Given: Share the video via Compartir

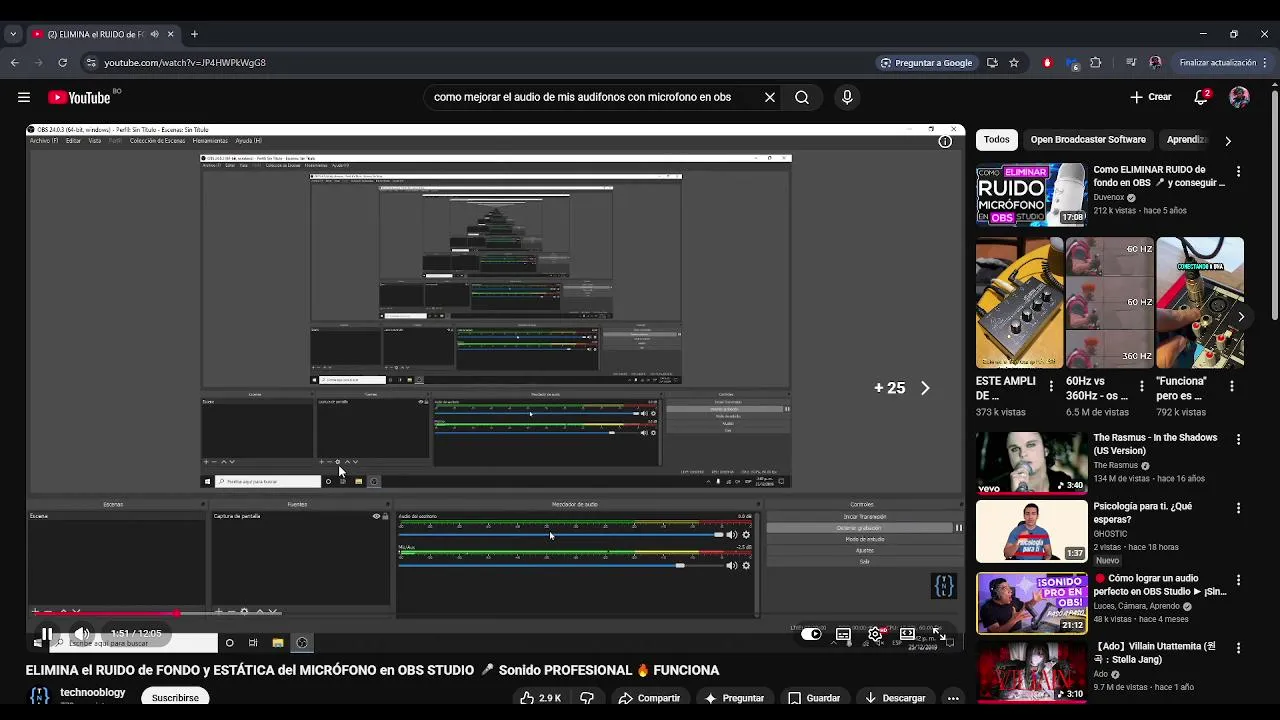Looking at the screenshot, I should (x=649, y=698).
